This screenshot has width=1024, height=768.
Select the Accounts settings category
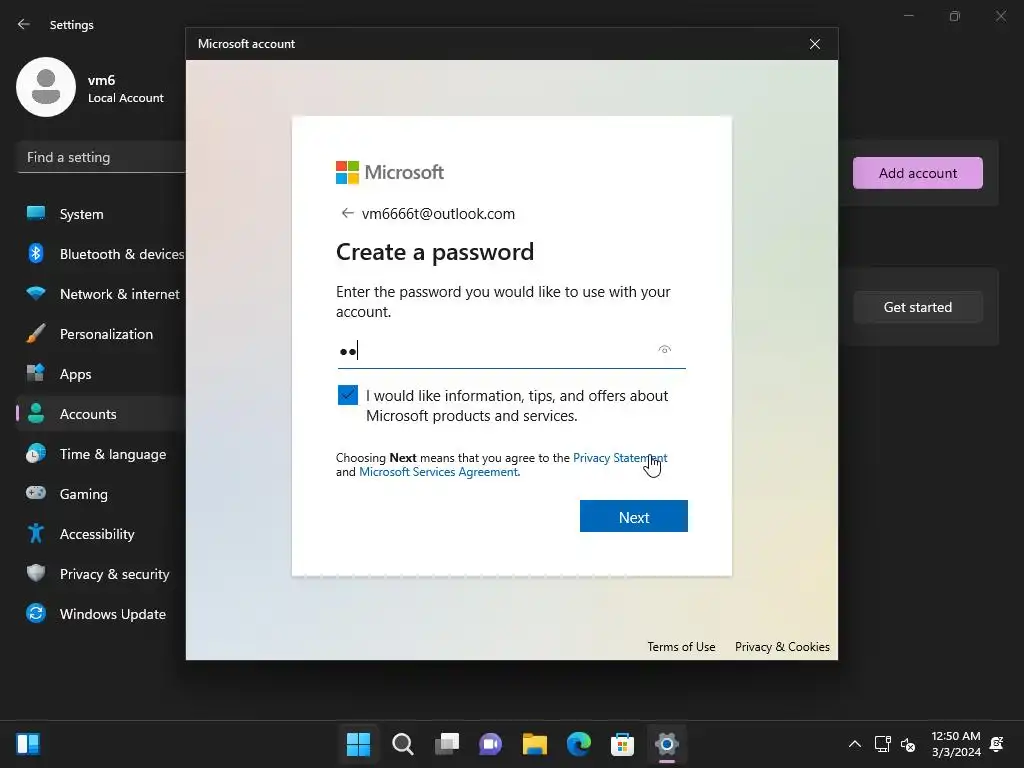[101, 414]
